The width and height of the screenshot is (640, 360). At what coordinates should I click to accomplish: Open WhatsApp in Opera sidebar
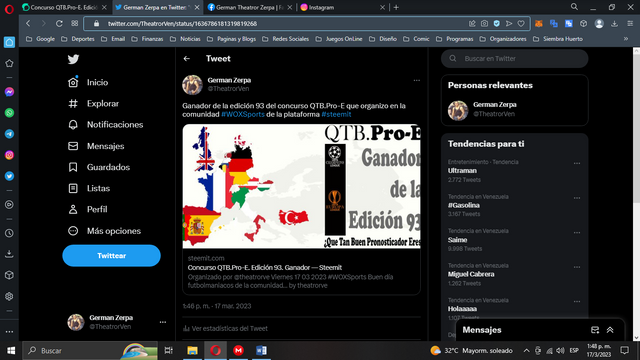(x=9, y=113)
